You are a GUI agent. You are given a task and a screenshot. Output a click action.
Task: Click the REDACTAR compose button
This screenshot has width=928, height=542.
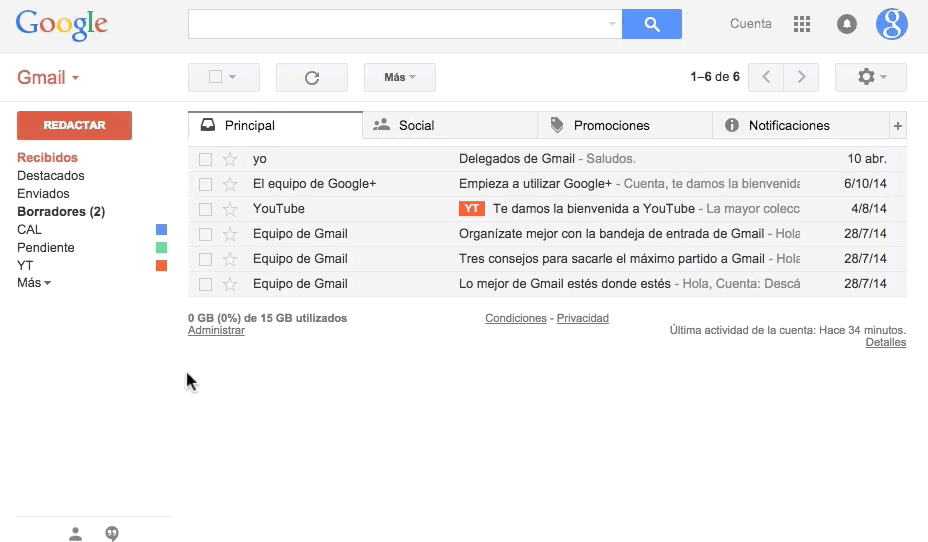point(75,125)
